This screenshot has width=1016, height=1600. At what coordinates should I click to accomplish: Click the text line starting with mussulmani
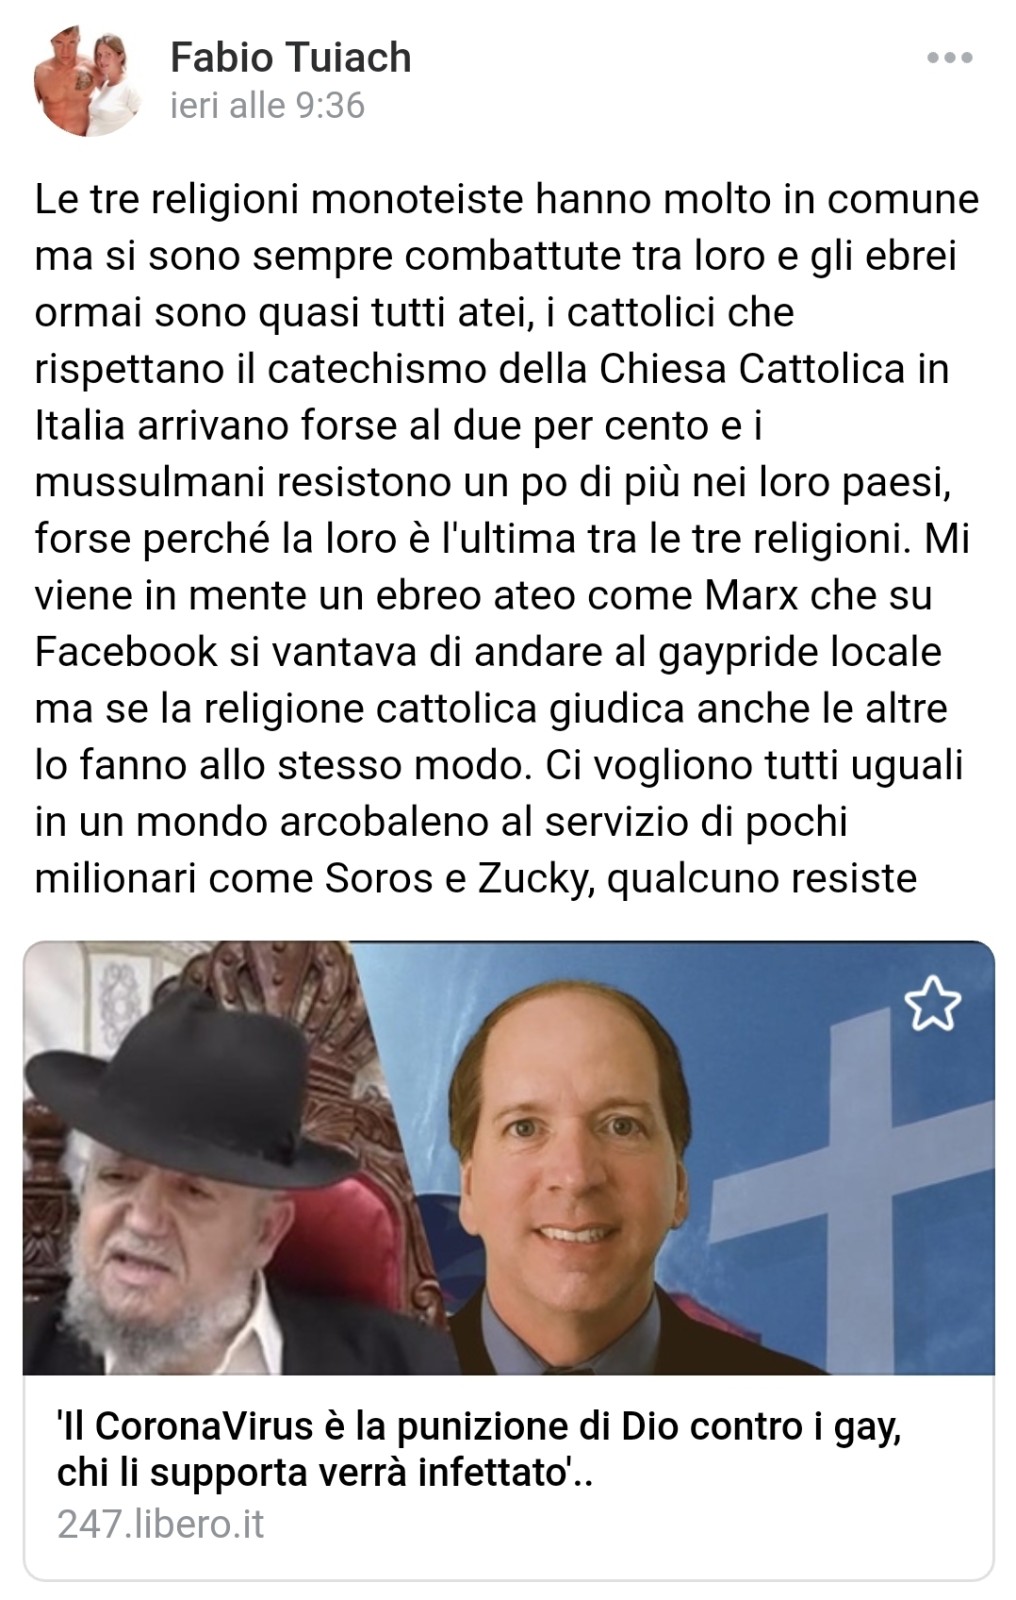point(491,483)
